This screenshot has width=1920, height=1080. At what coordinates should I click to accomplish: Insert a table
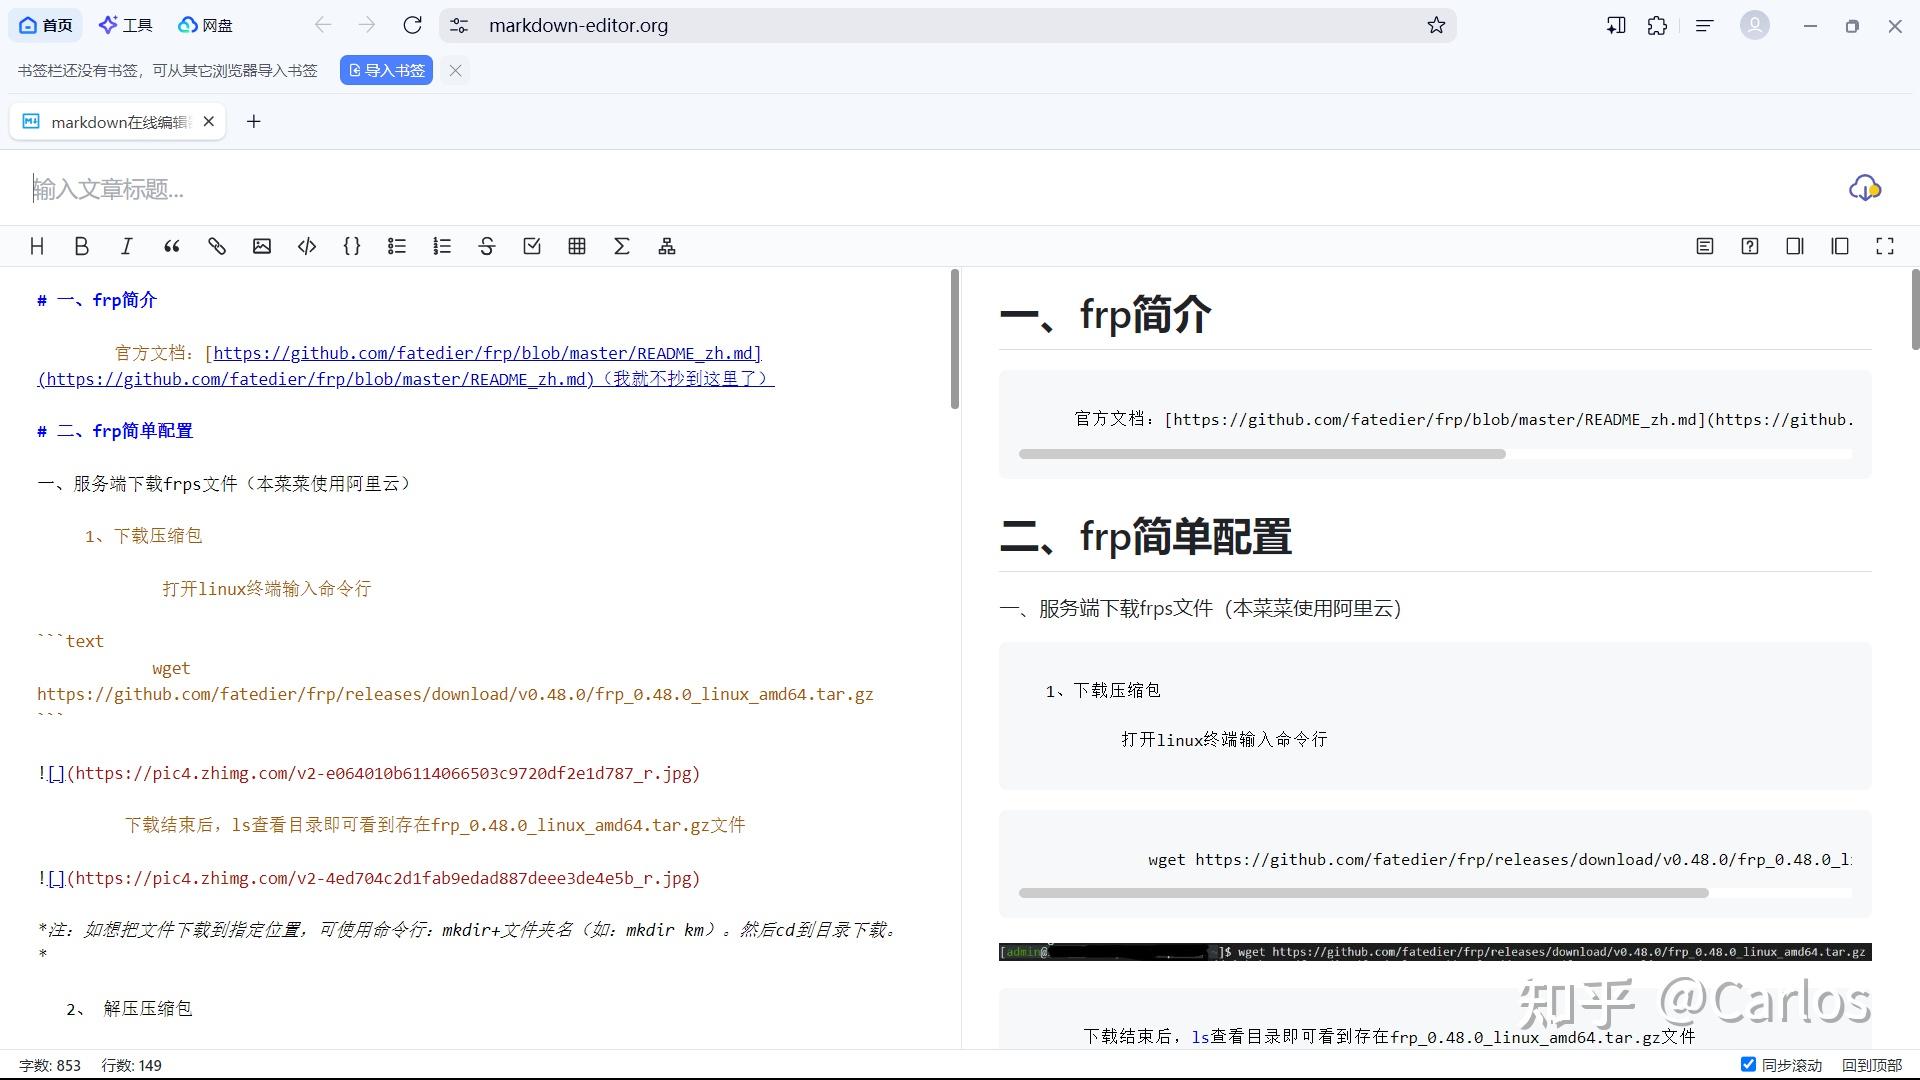pyautogui.click(x=576, y=246)
